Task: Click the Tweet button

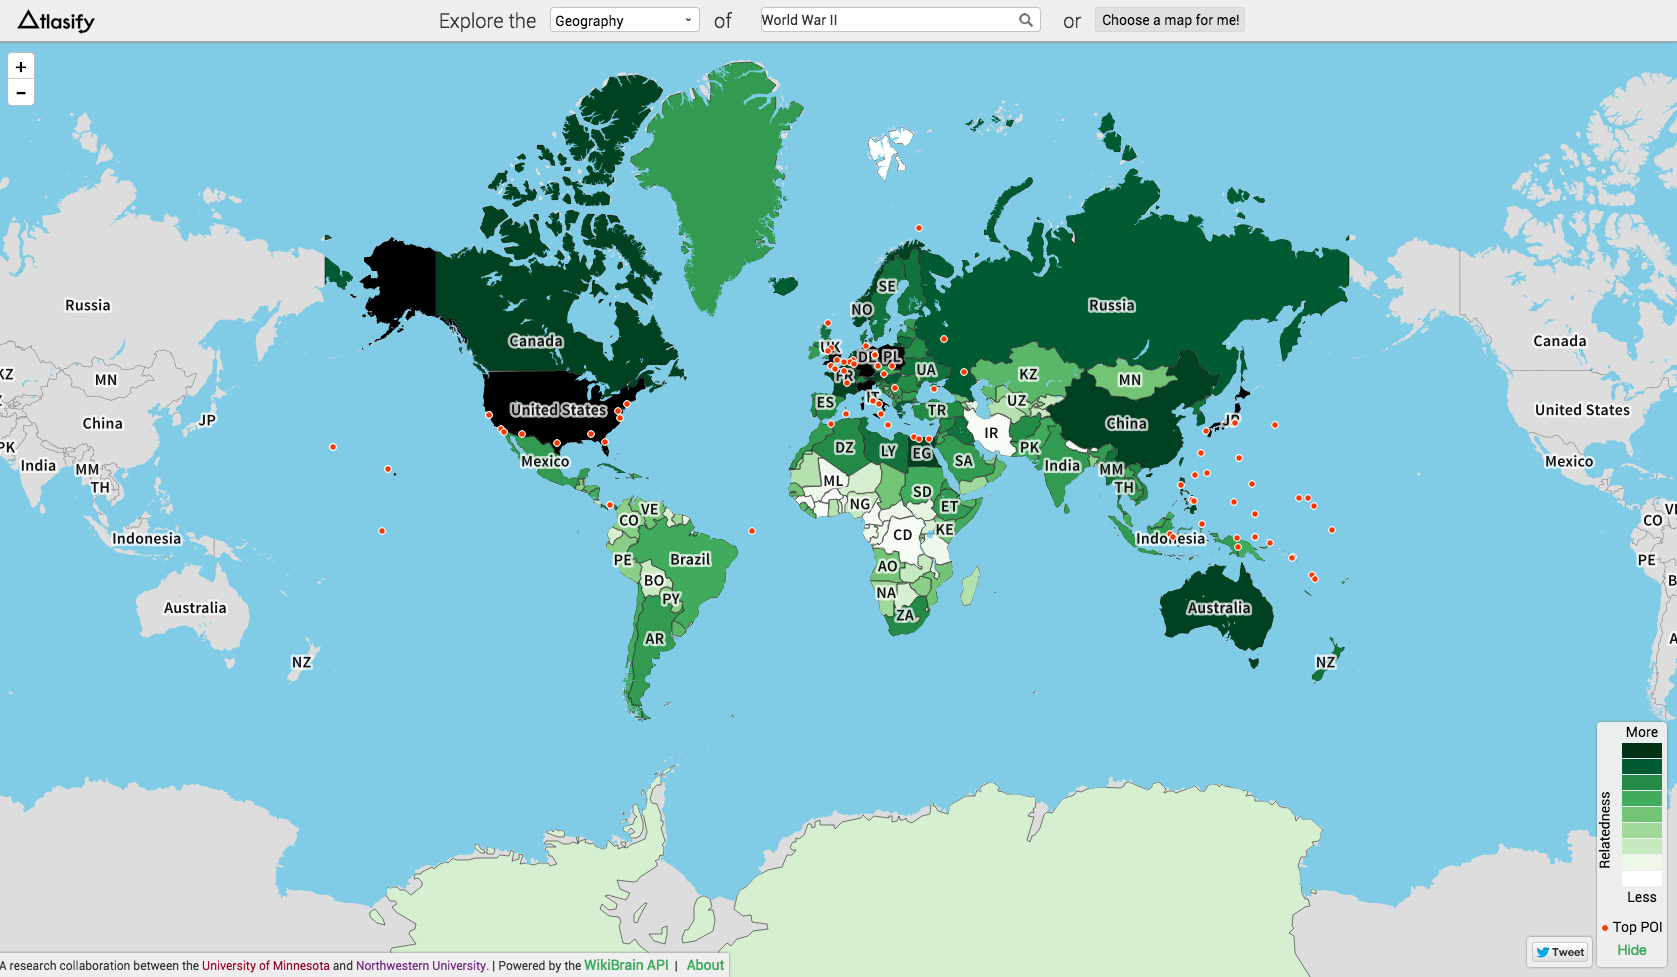Action: (x=1560, y=952)
